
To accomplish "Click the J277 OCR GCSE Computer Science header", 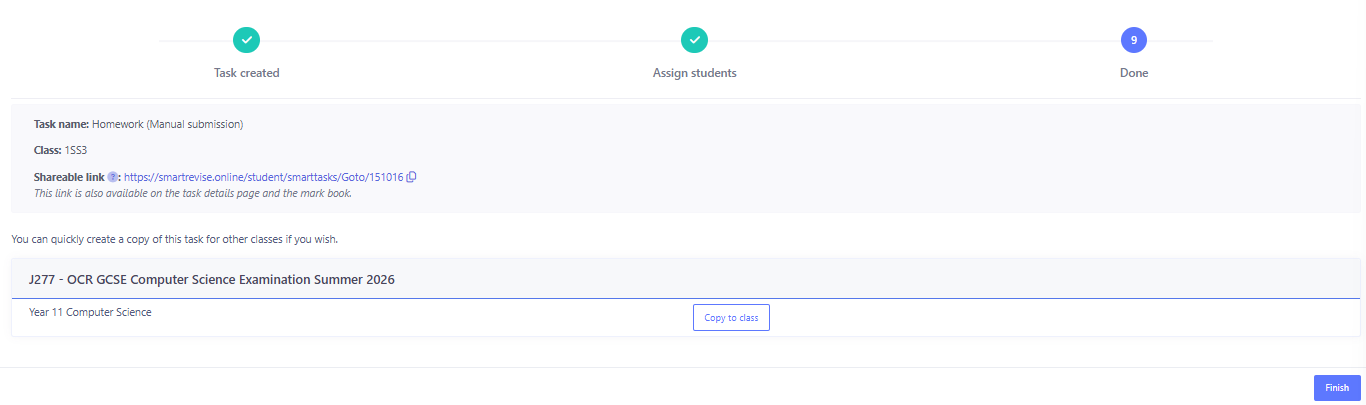I will click(x=212, y=280).
